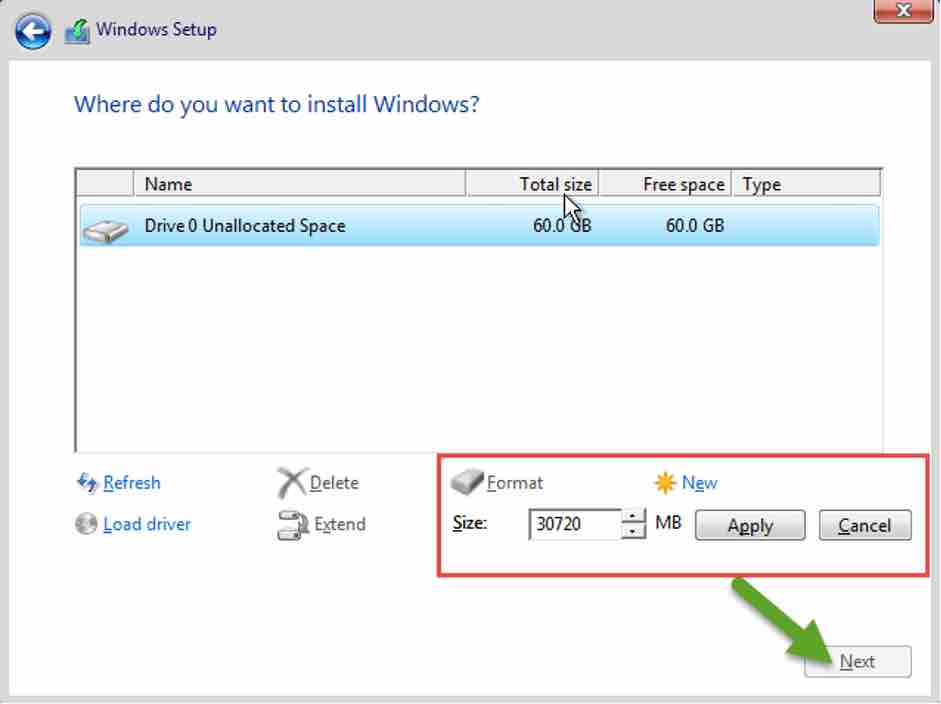
Task: Decrease size with the down spinner arrow
Action: (634, 532)
